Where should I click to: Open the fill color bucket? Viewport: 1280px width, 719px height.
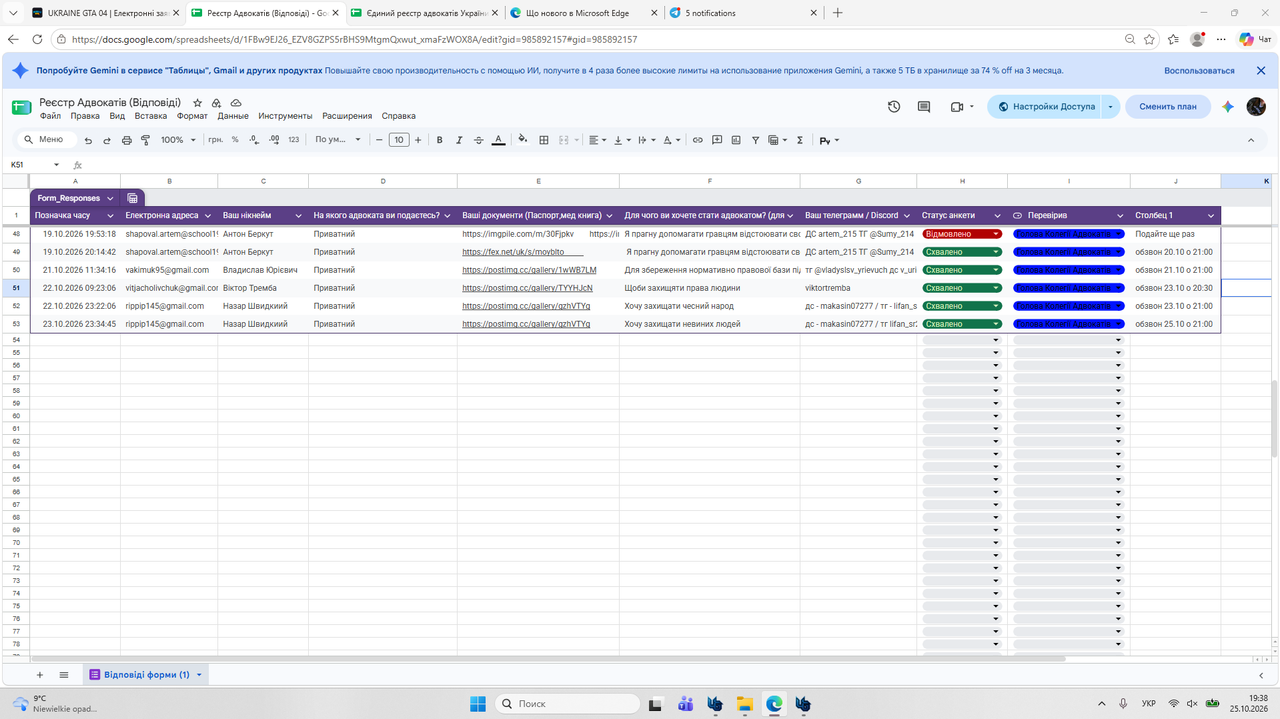click(523, 140)
